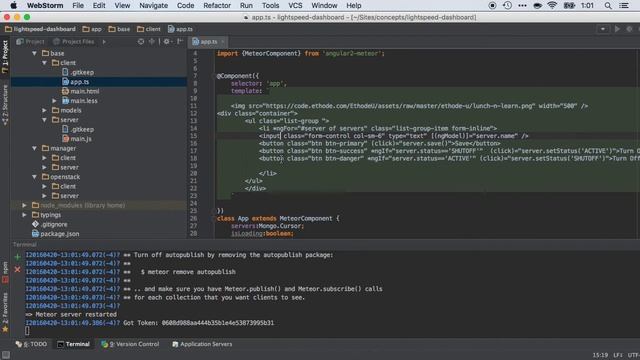Open the TODO tool window
Image resolution: width=640 pixels, height=360 pixels.
[31, 344]
